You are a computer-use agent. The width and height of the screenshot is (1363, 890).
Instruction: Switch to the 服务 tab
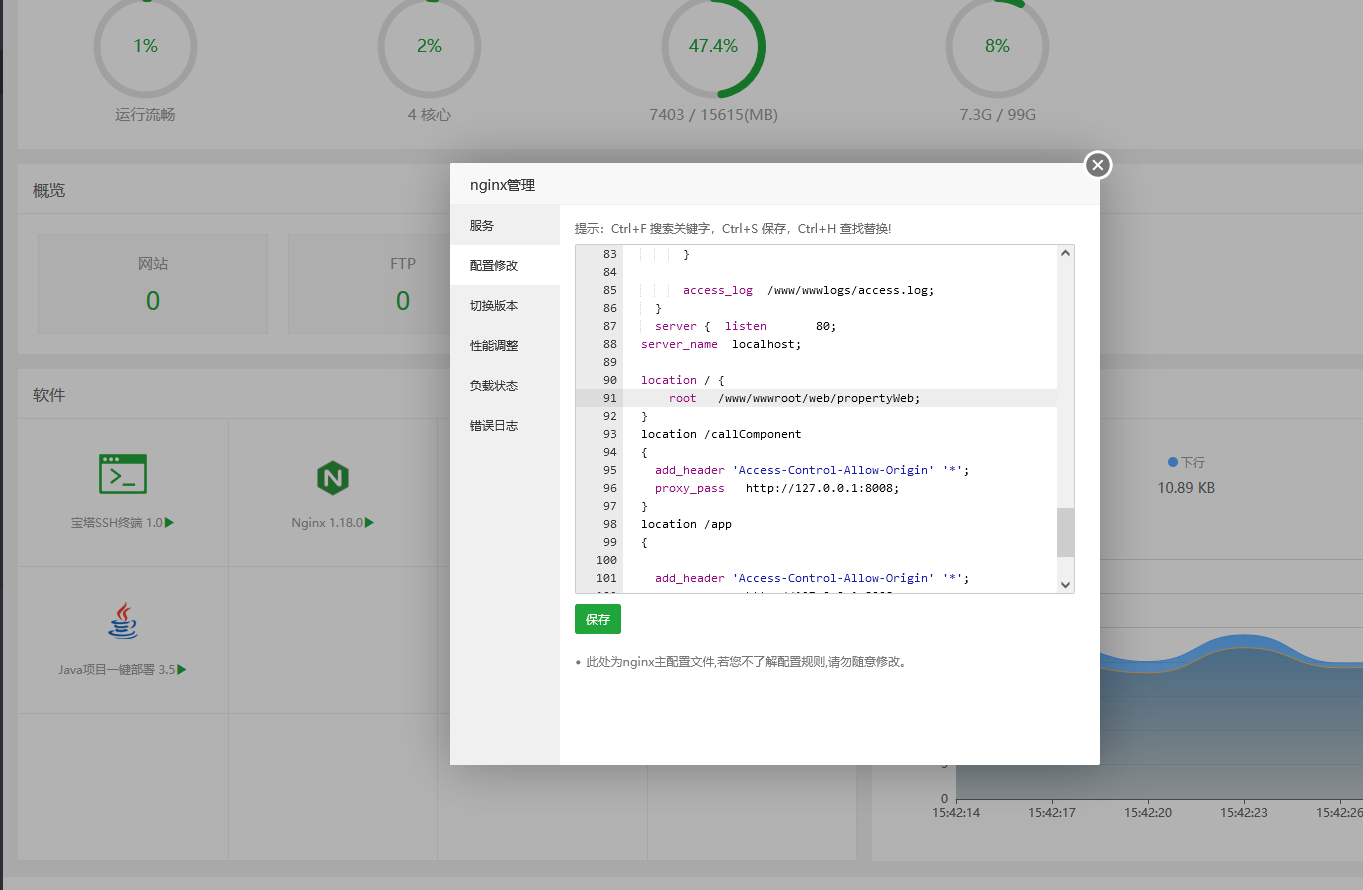pyautogui.click(x=483, y=225)
